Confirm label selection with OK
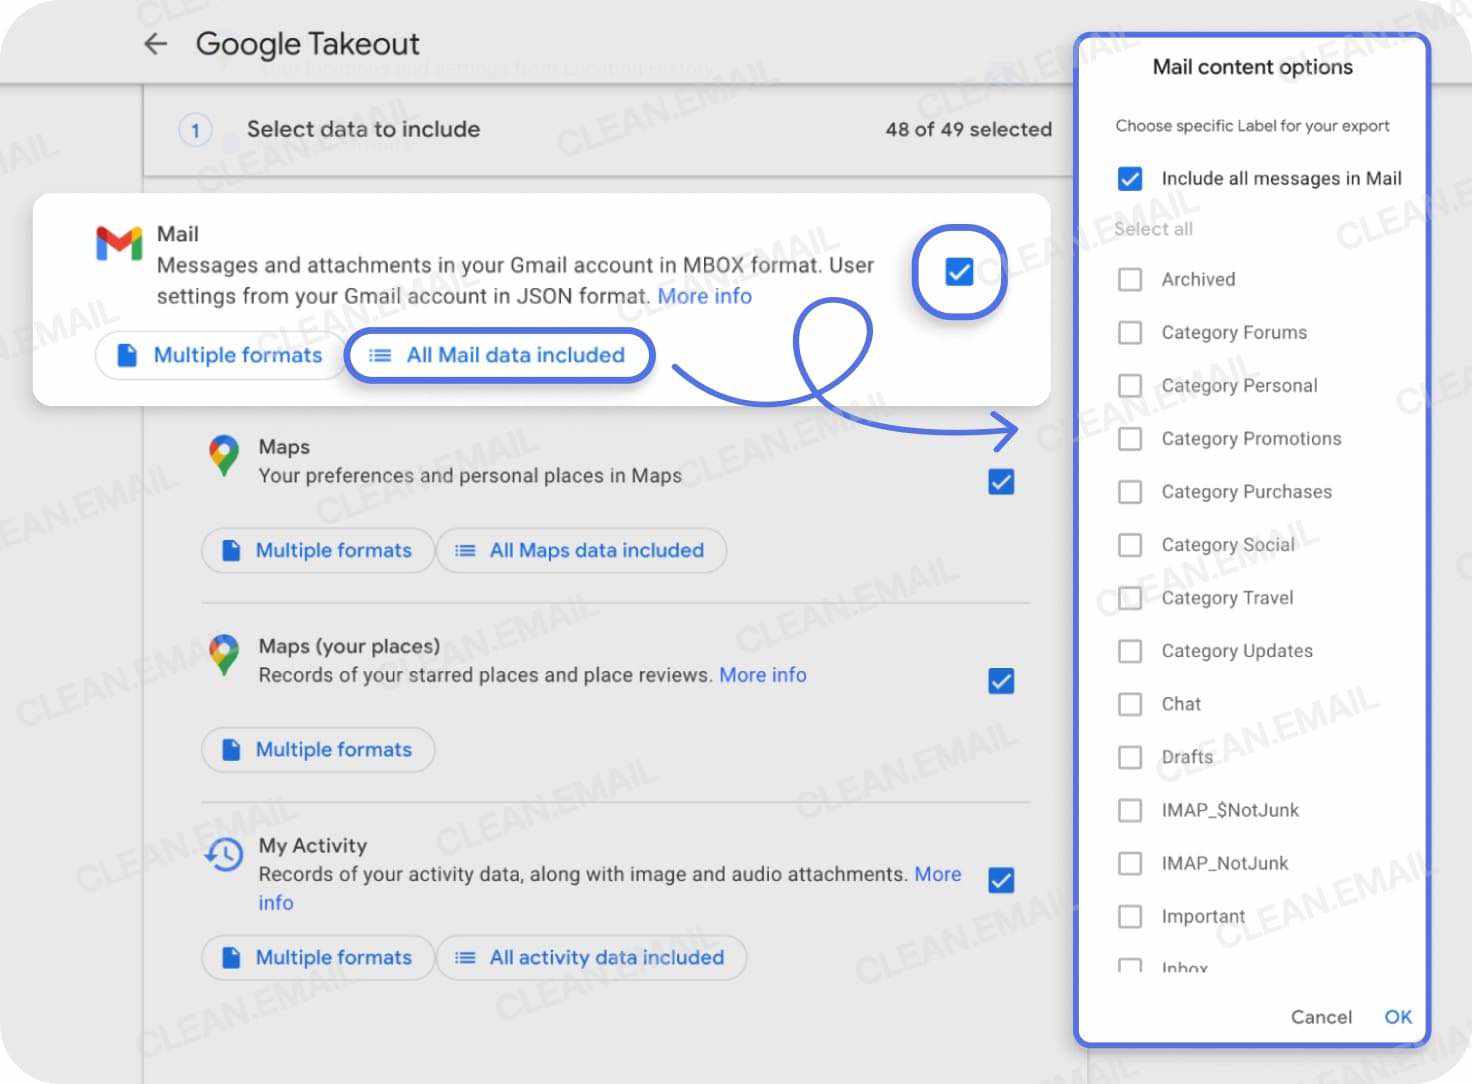 [1397, 1016]
